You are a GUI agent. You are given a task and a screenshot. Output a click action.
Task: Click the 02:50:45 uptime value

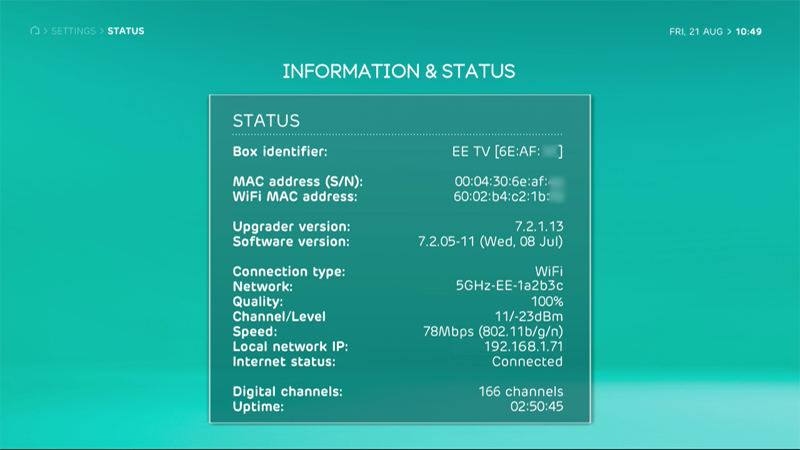(x=537, y=407)
